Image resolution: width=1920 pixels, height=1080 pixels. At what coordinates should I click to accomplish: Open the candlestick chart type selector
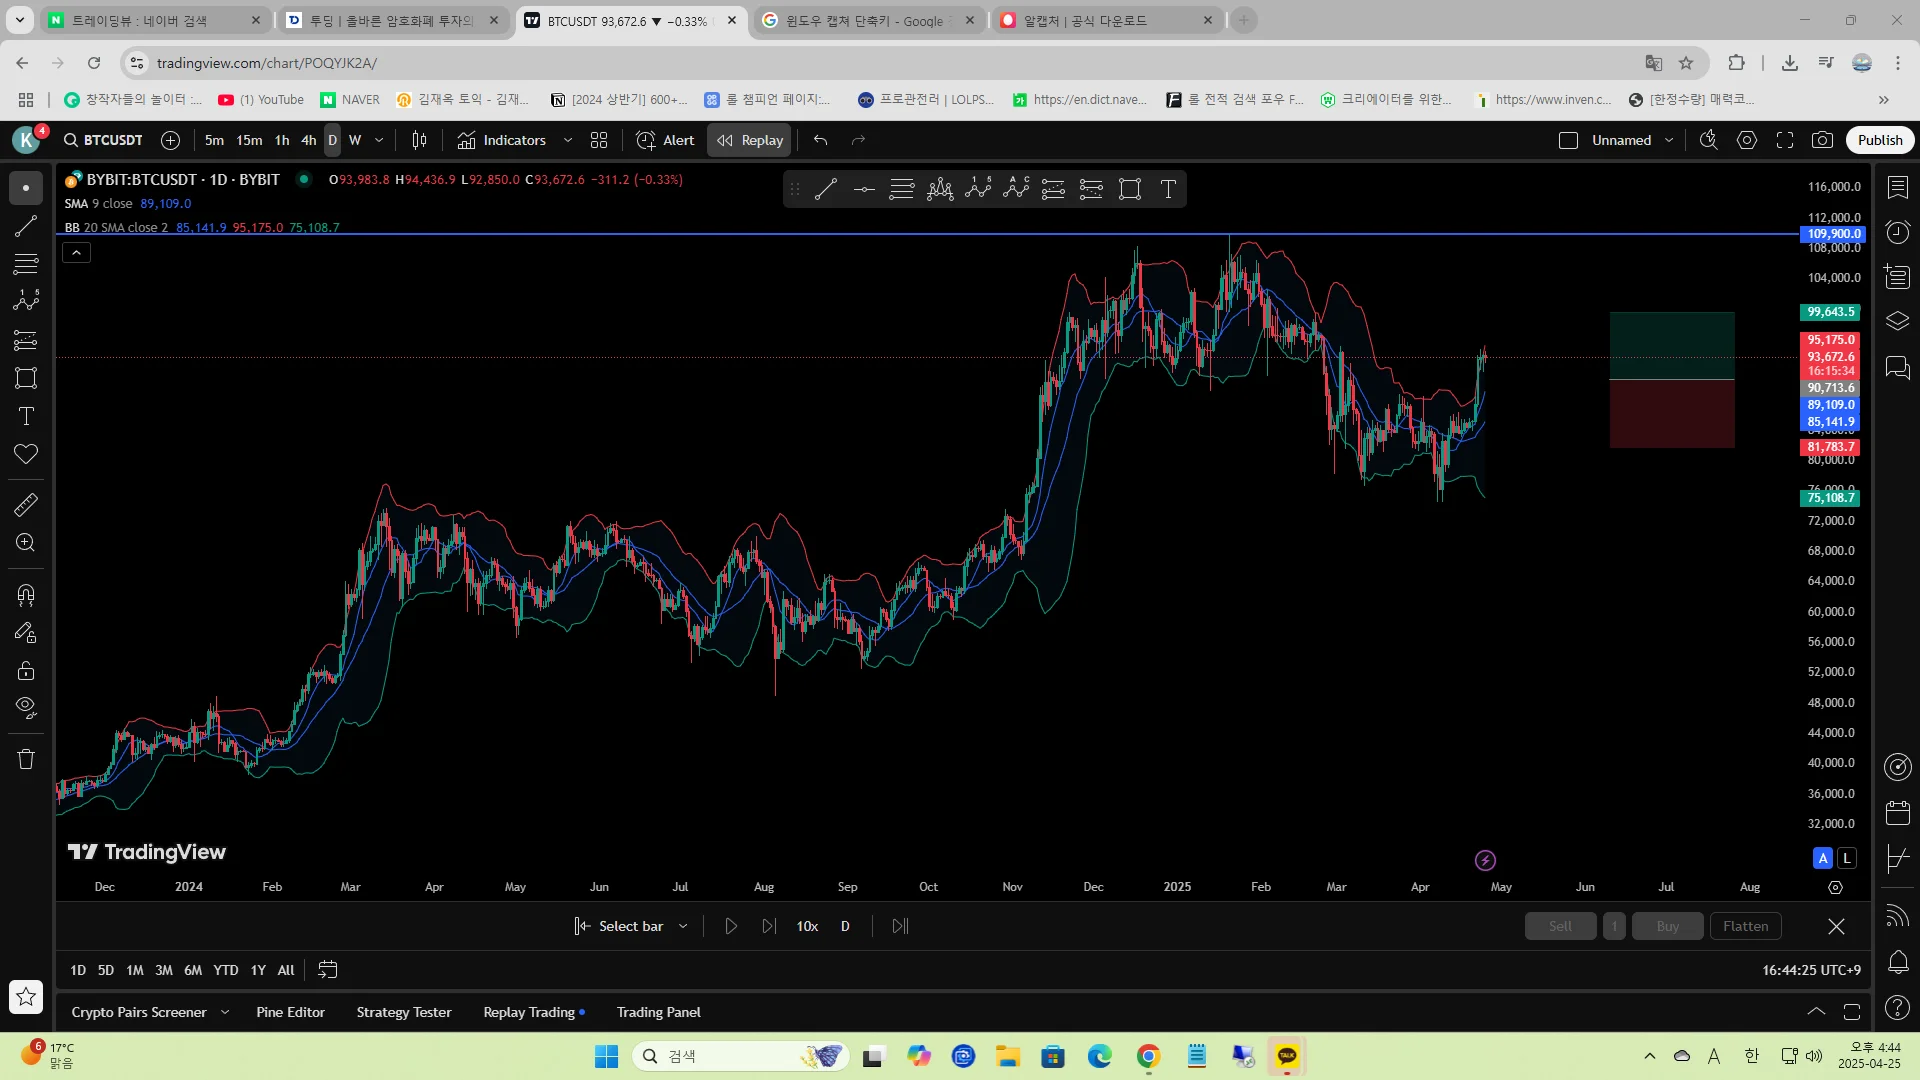point(419,140)
